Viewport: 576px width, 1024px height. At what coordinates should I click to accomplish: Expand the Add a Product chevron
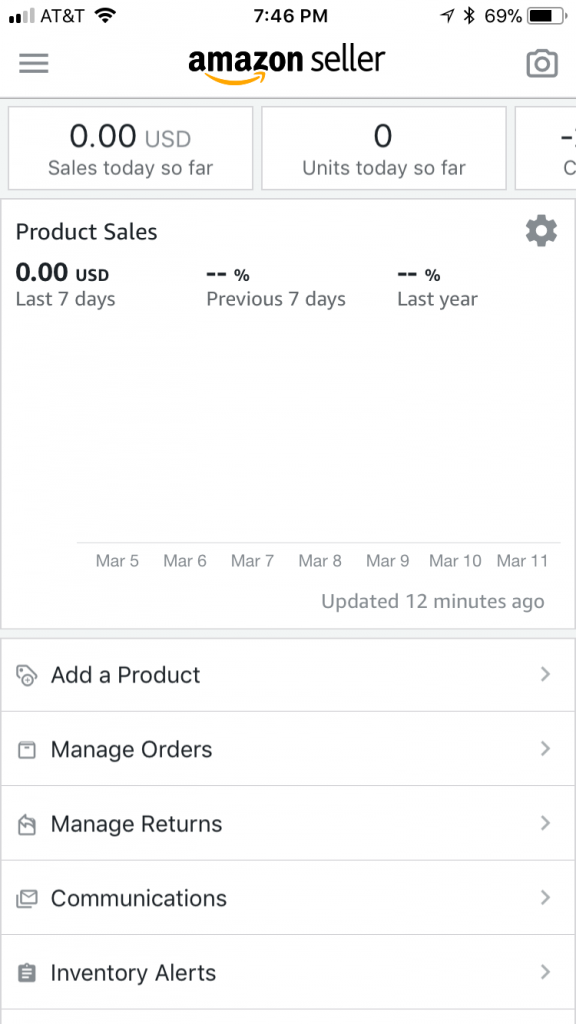(x=545, y=675)
